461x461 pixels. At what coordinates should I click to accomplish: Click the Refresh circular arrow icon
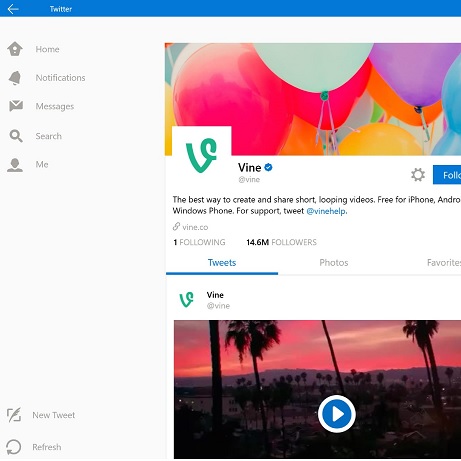[14, 447]
